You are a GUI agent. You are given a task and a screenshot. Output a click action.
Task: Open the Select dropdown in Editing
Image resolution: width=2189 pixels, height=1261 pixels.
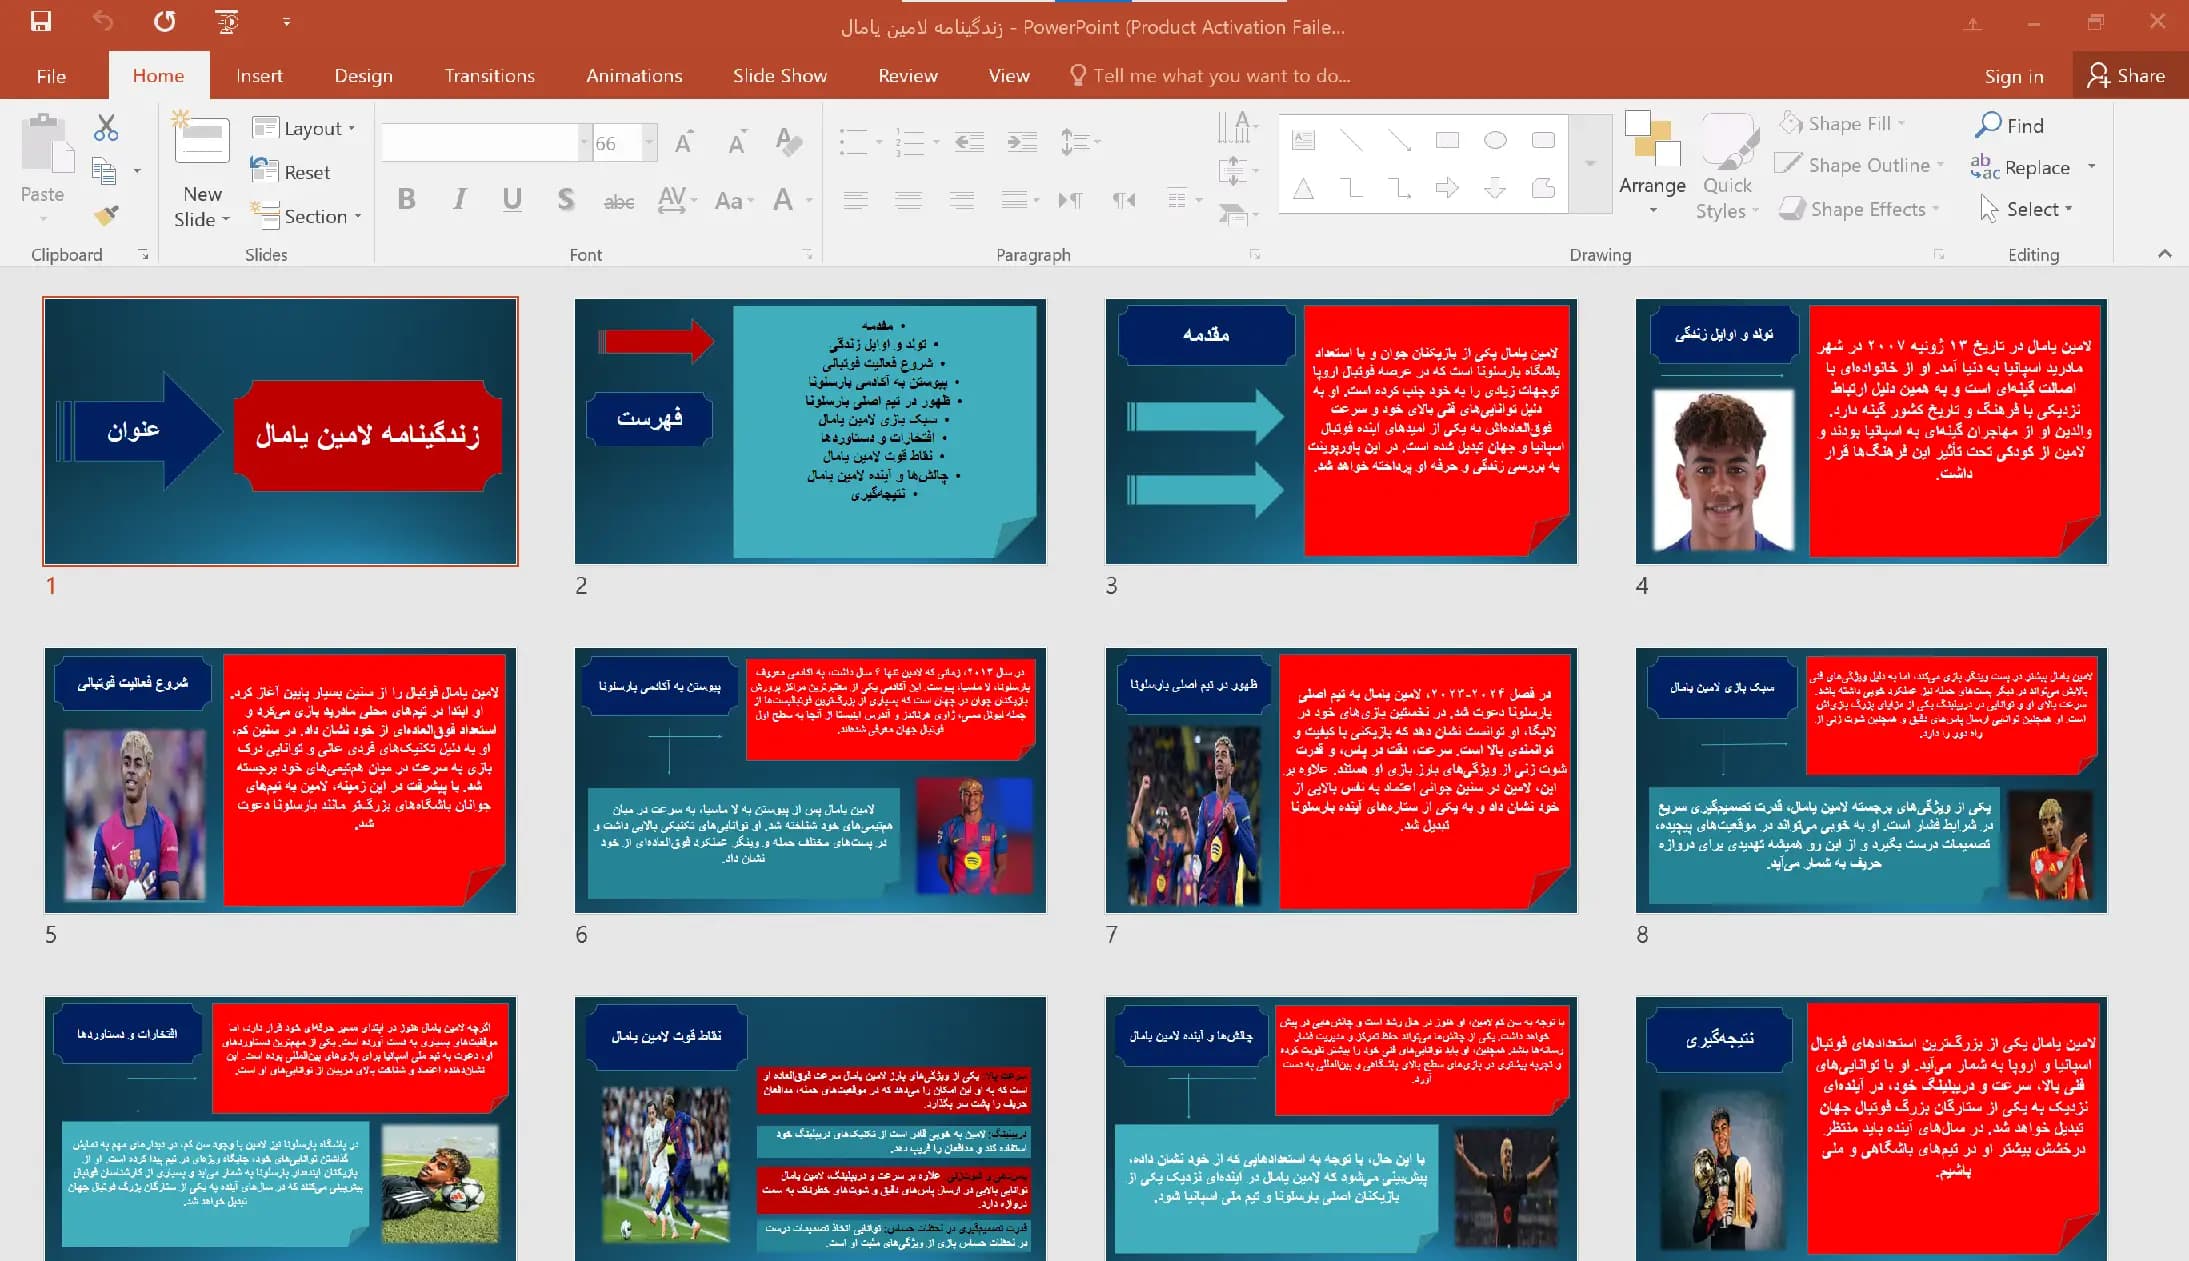(2026, 209)
